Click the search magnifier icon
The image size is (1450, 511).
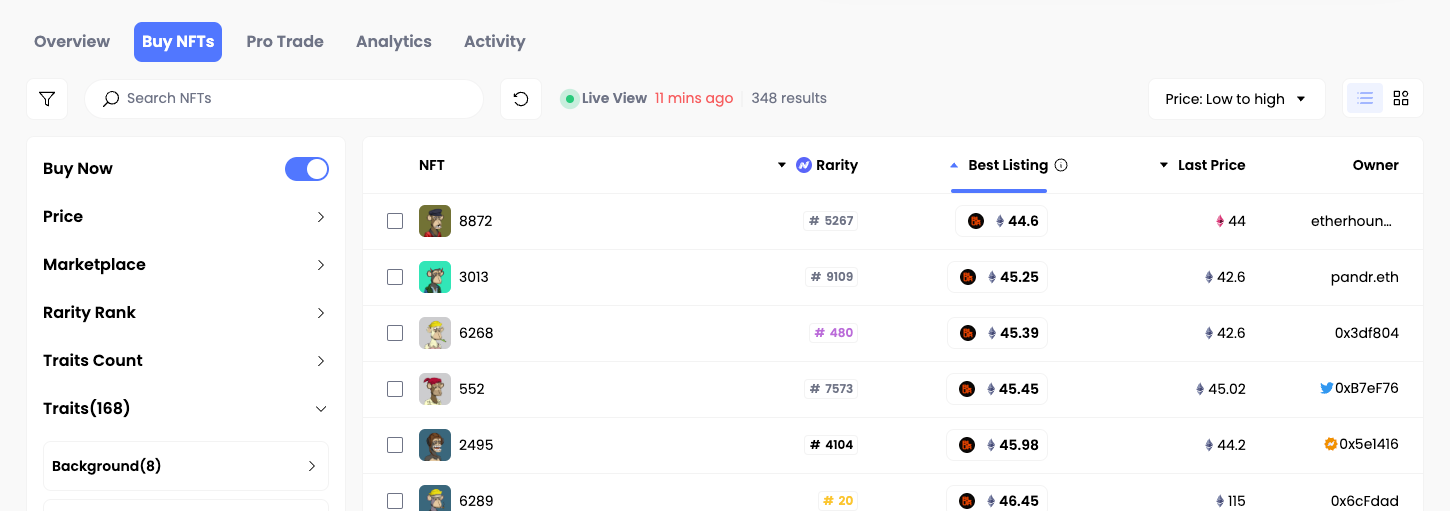click(111, 98)
